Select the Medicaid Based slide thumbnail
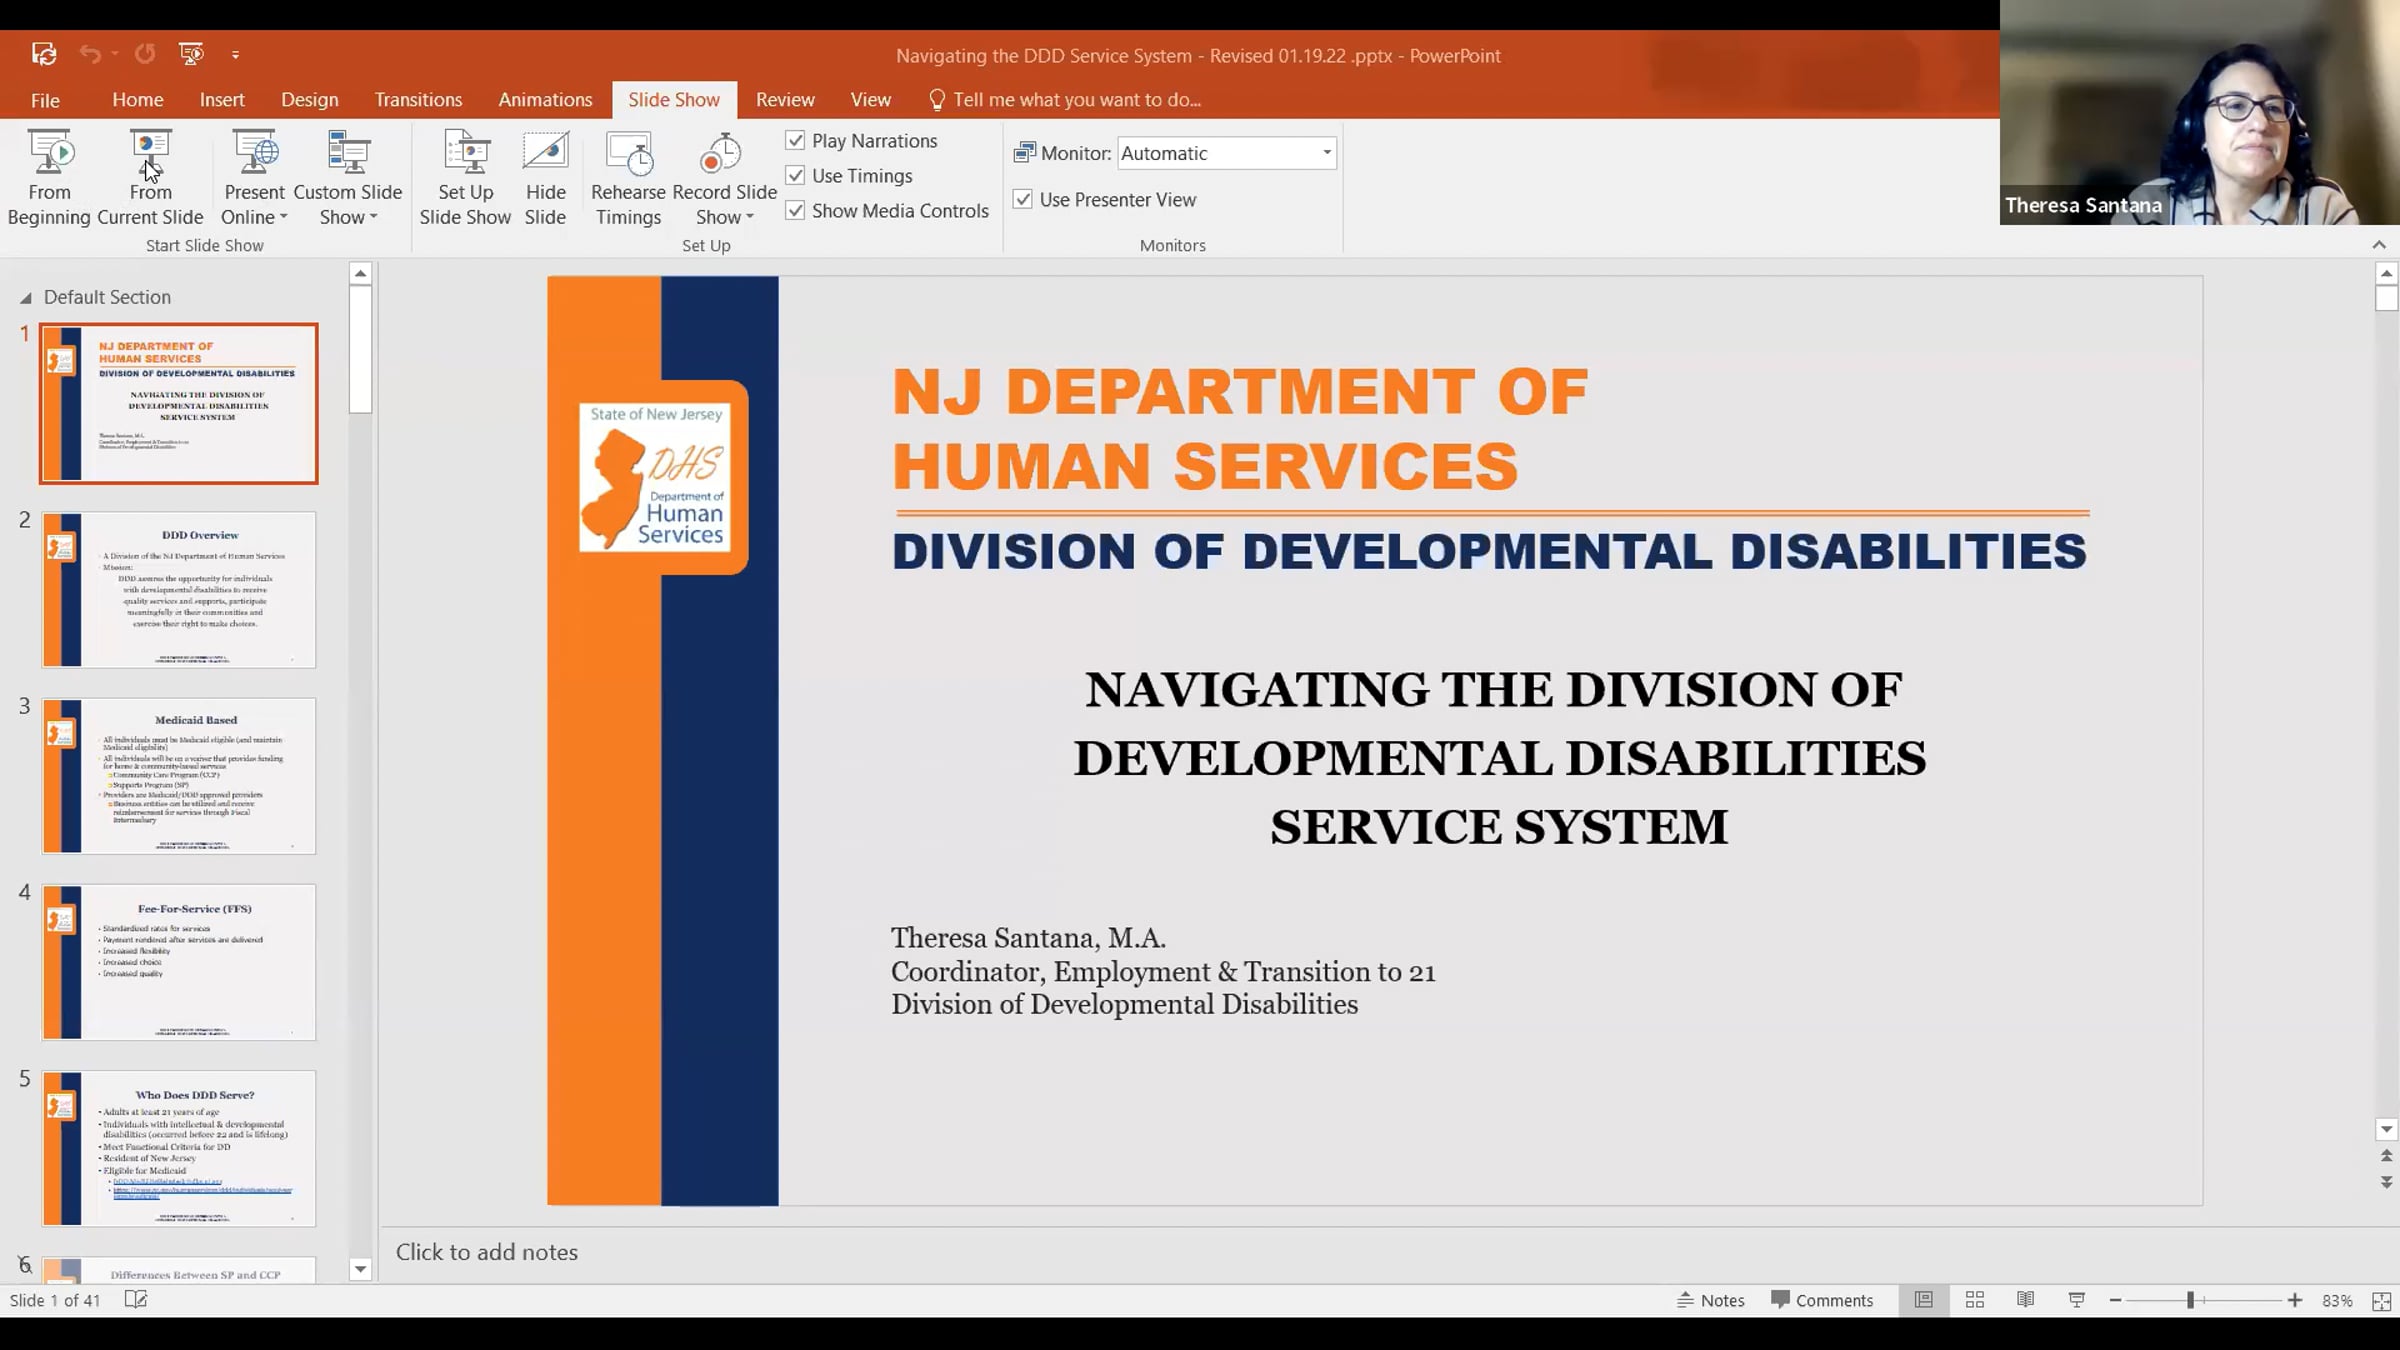This screenshot has width=2400, height=1350. [179, 776]
